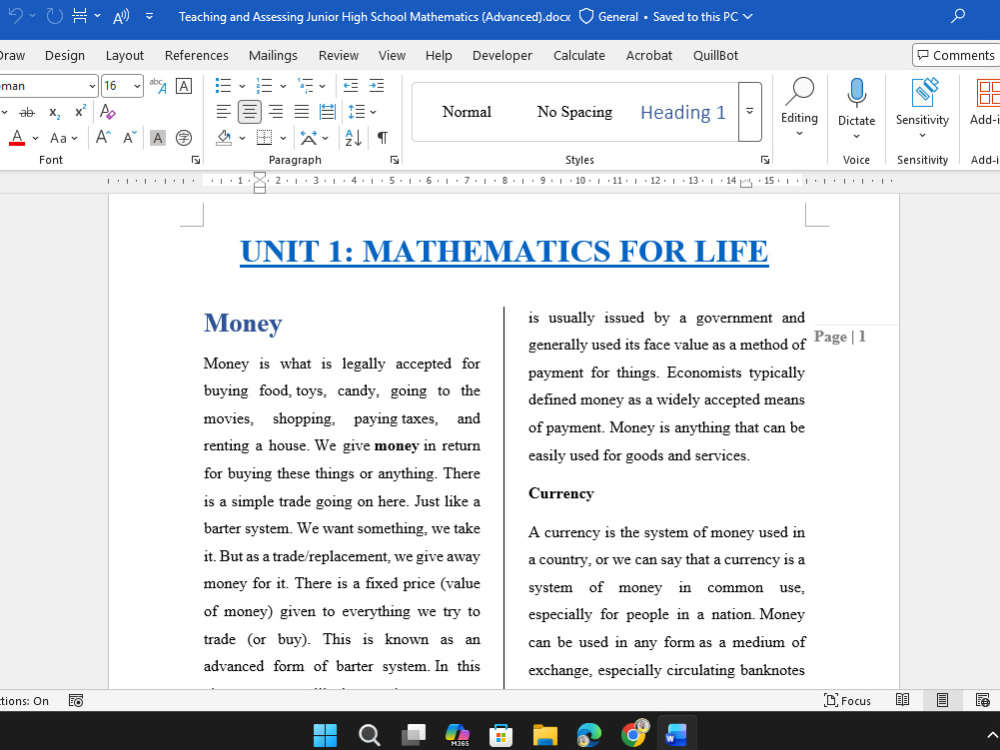This screenshot has height=750, width=1000.
Task: Click the Borders icon
Action: point(264,138)
